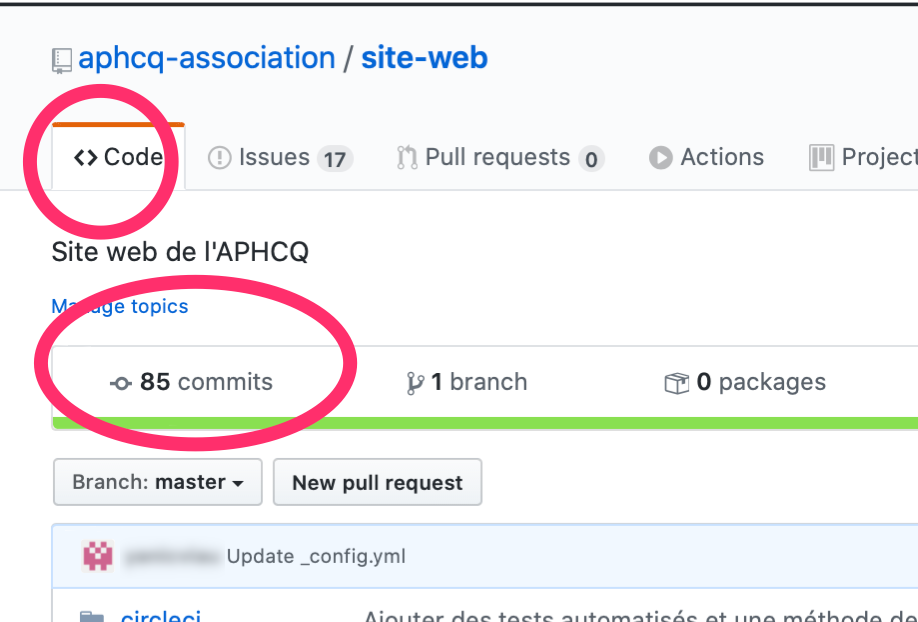This screenshot has height=622, width=918.
Task: Click the latest commit author avatar
Action: [98, 556]
